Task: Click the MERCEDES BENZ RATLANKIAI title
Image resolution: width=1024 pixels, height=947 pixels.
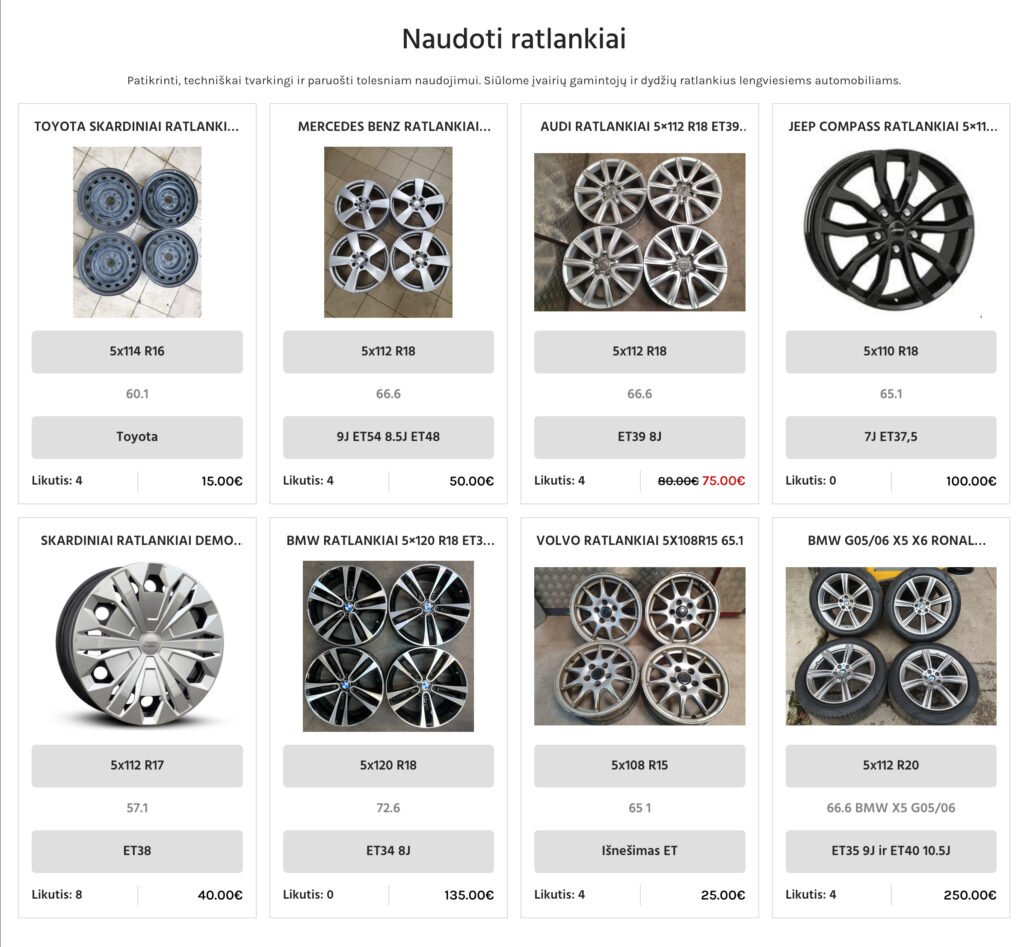Action: click(x=394, y=127)
